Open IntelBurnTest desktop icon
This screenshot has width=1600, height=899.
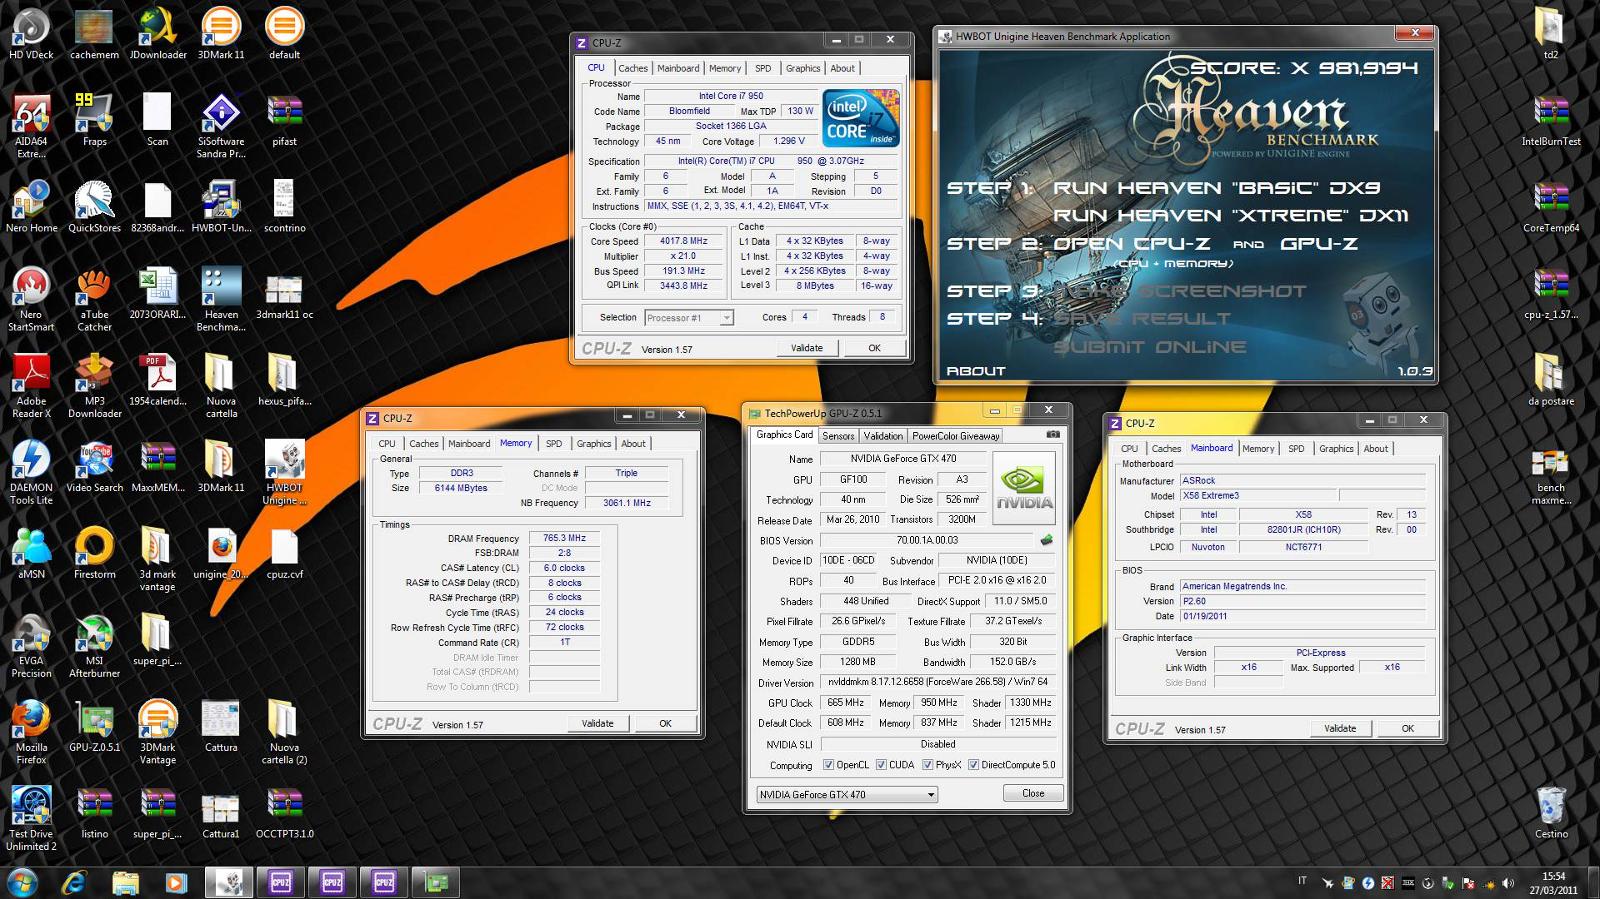tap(1551, 120)
